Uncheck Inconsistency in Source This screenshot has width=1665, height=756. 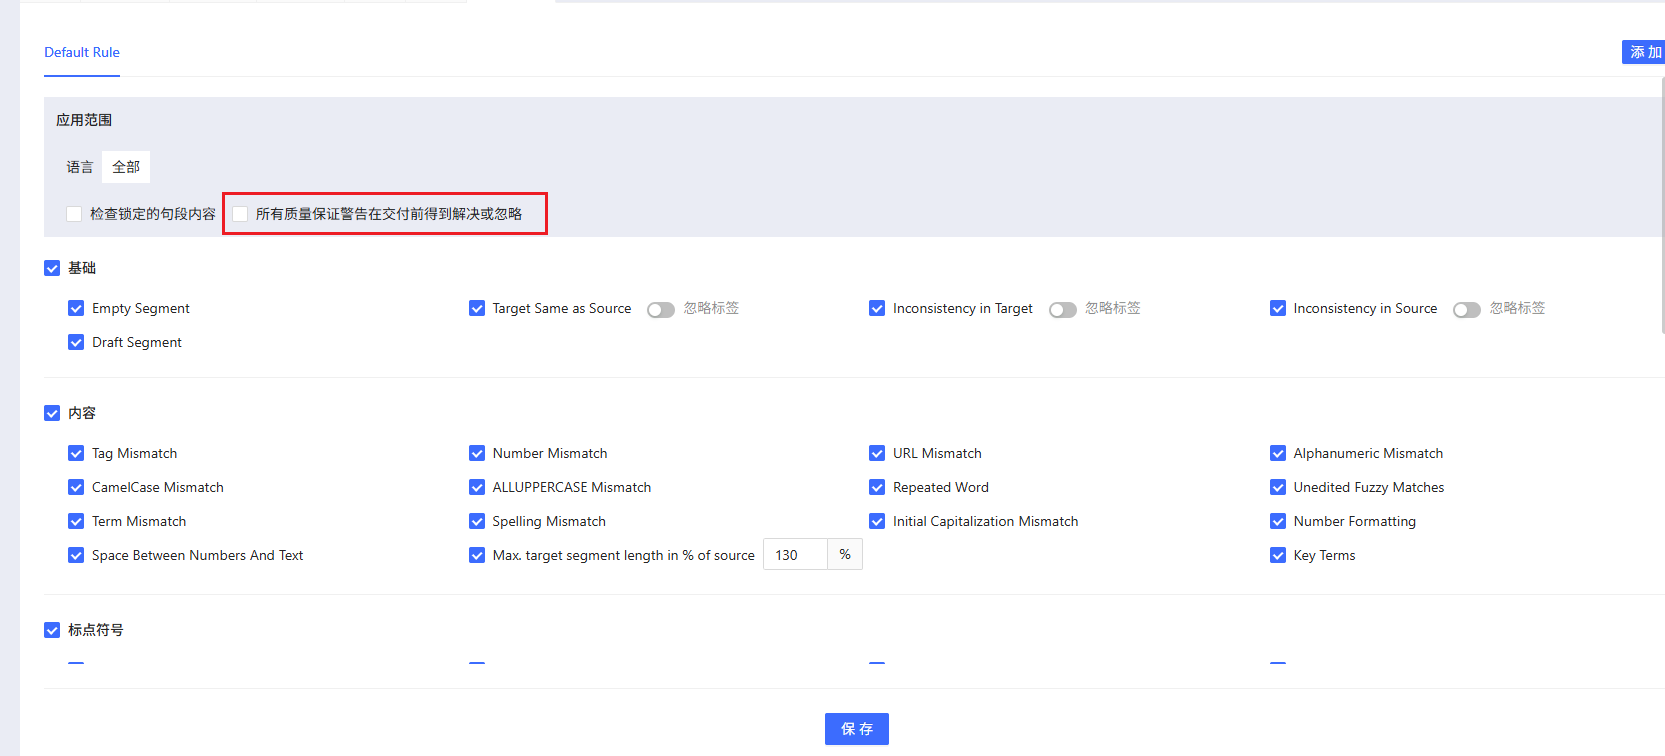1278,308
